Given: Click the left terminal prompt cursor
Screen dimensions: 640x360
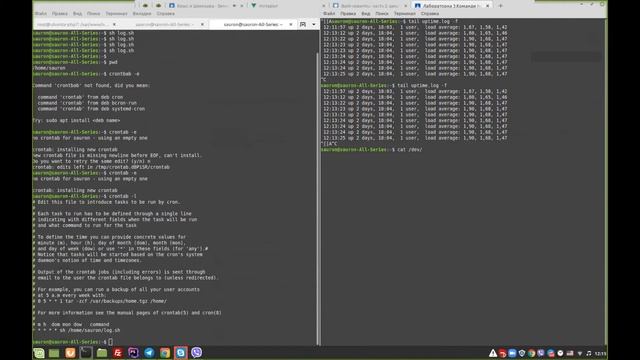Looking at the screenshot, I should 110,342.
